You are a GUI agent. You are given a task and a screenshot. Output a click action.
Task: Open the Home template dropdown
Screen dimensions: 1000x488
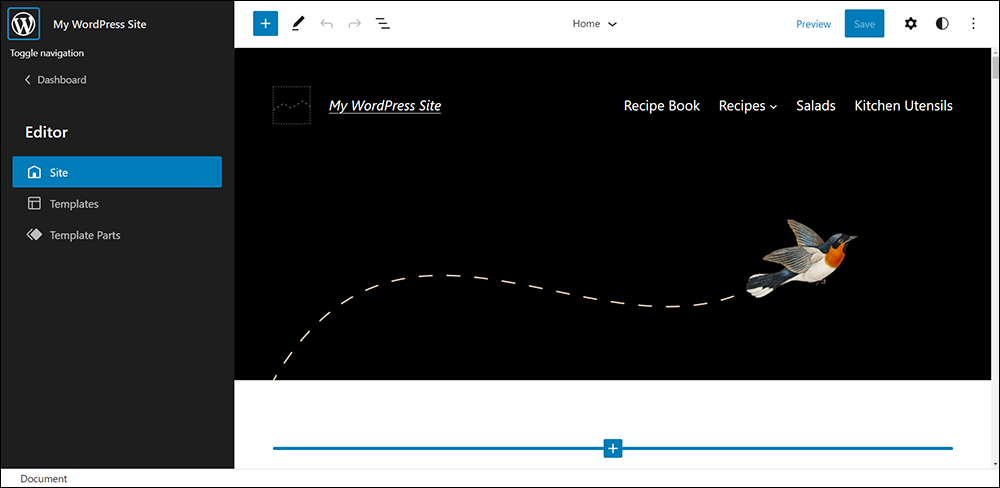tap(594, 24)
